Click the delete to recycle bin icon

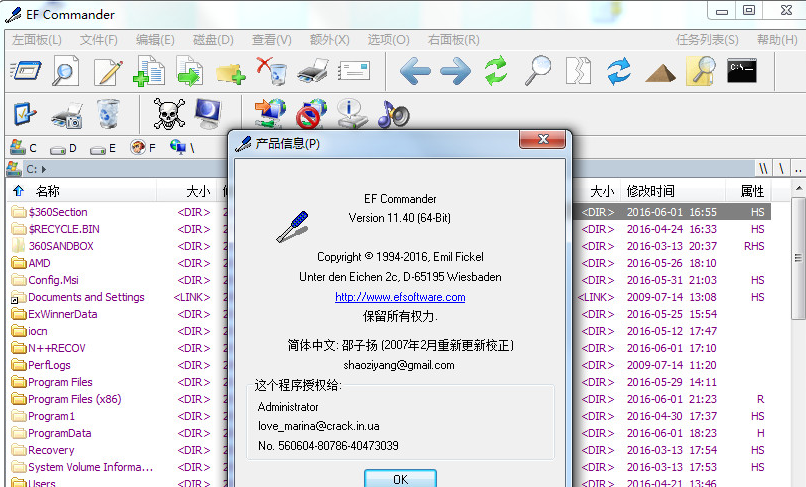coord(271,71)
